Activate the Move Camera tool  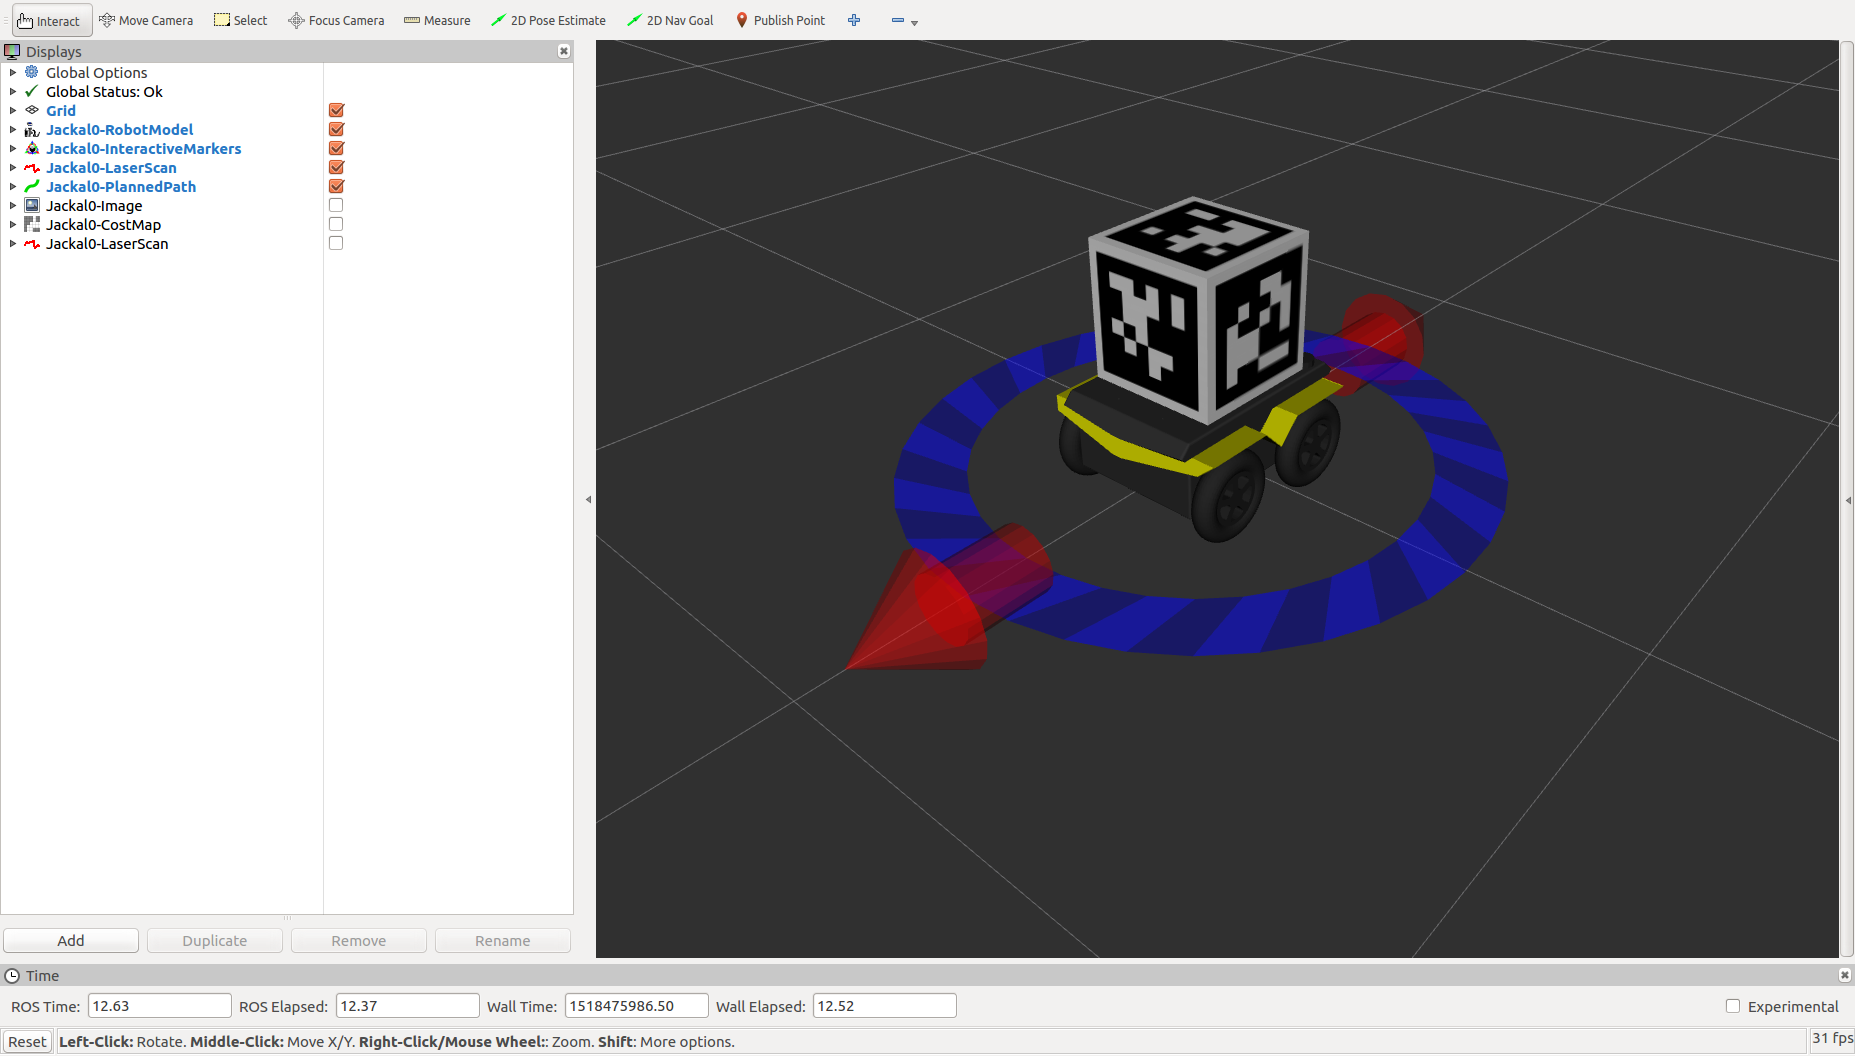146,21
